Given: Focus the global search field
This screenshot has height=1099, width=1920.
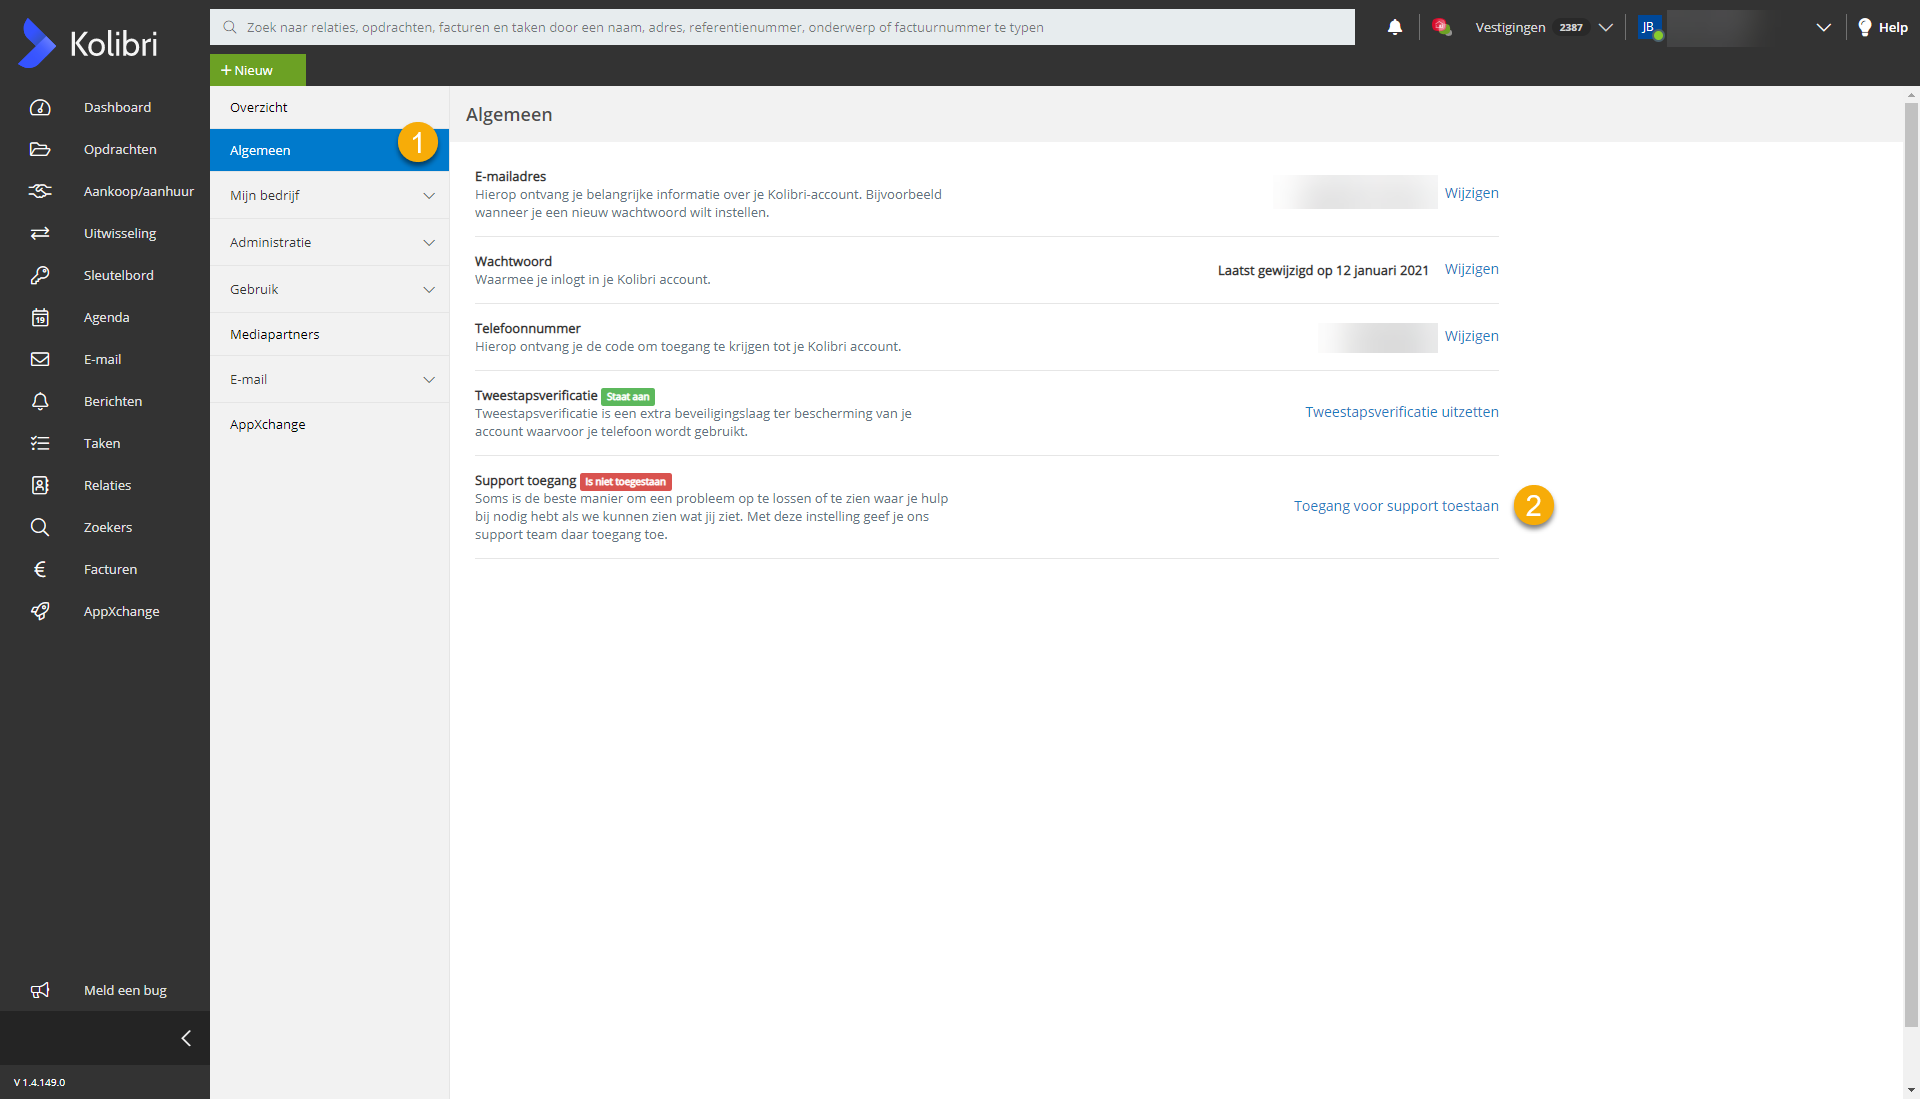Looking at the screenshot, I should (x=782, y=27).
